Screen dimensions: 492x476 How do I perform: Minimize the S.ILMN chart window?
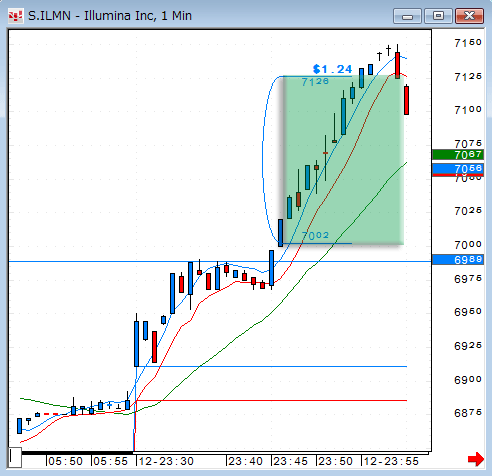(x=407, y=16)
